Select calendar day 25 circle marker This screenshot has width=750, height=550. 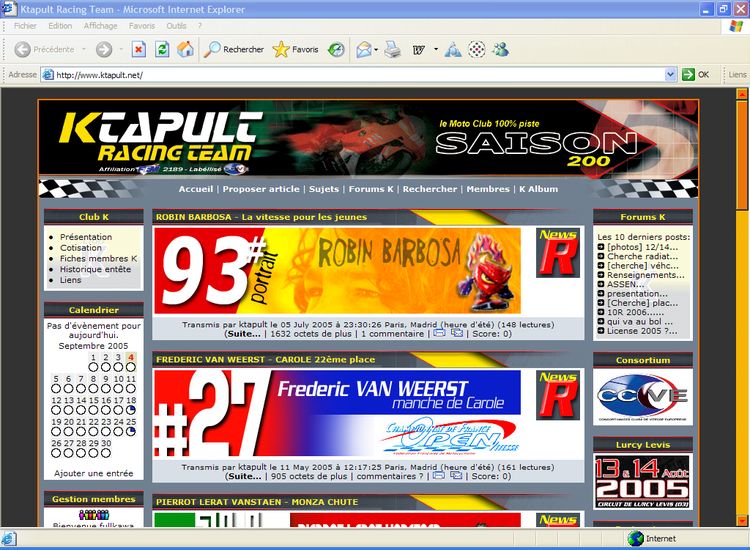tap(131, 431)
